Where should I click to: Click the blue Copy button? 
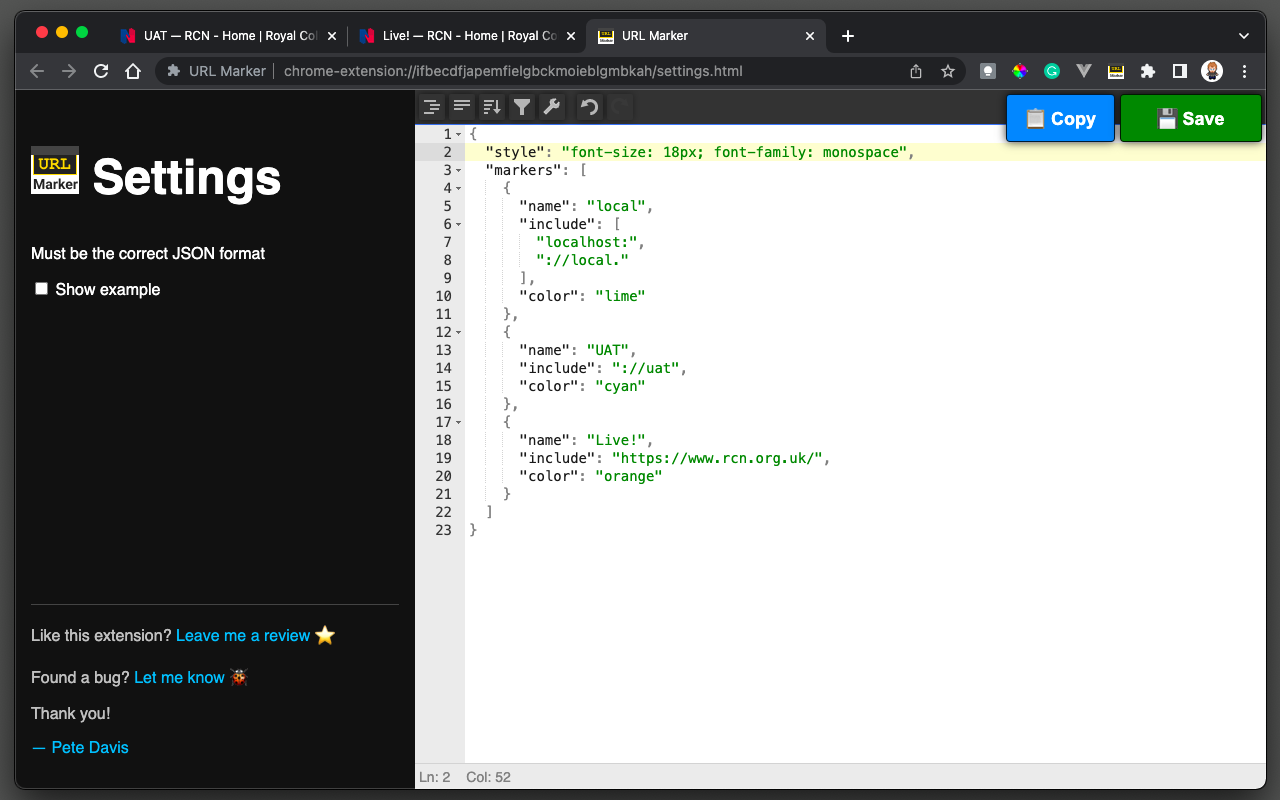[1060, 118]
